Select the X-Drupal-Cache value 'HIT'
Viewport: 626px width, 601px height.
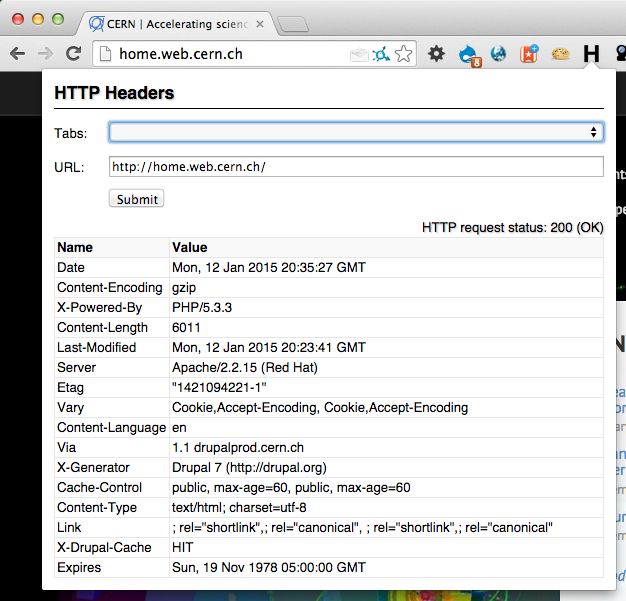[182, 547]
